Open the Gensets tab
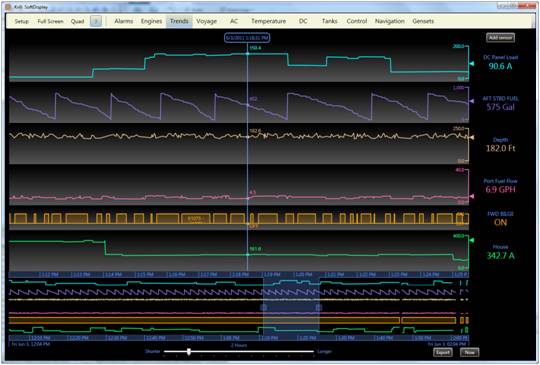 (423, 21)
